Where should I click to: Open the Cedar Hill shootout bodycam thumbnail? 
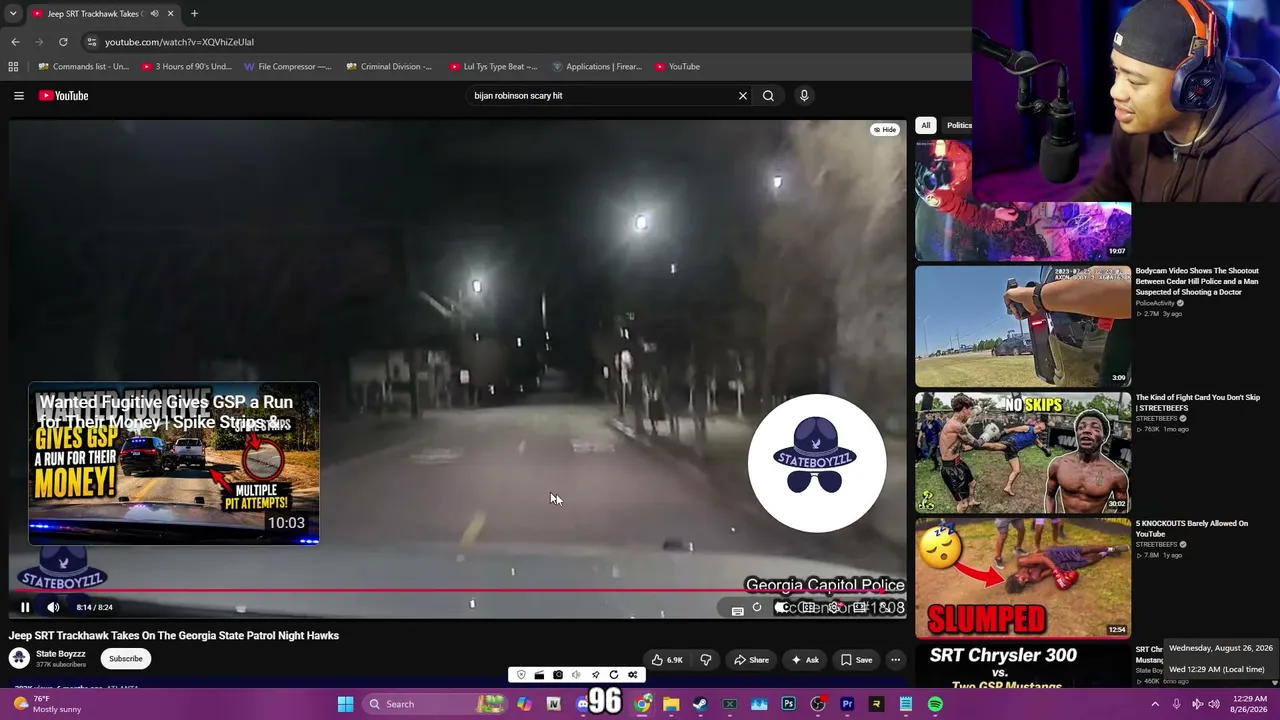(x=1023, y=325)
